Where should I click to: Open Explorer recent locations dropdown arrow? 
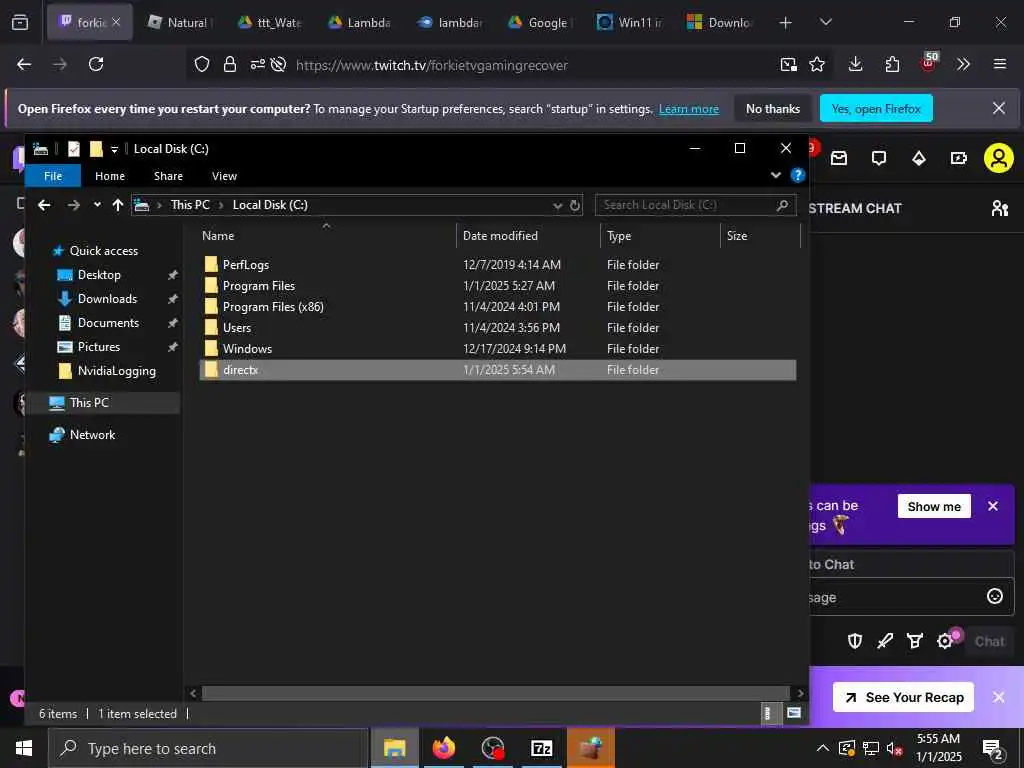pyautogui.click(x=97, y=205)
